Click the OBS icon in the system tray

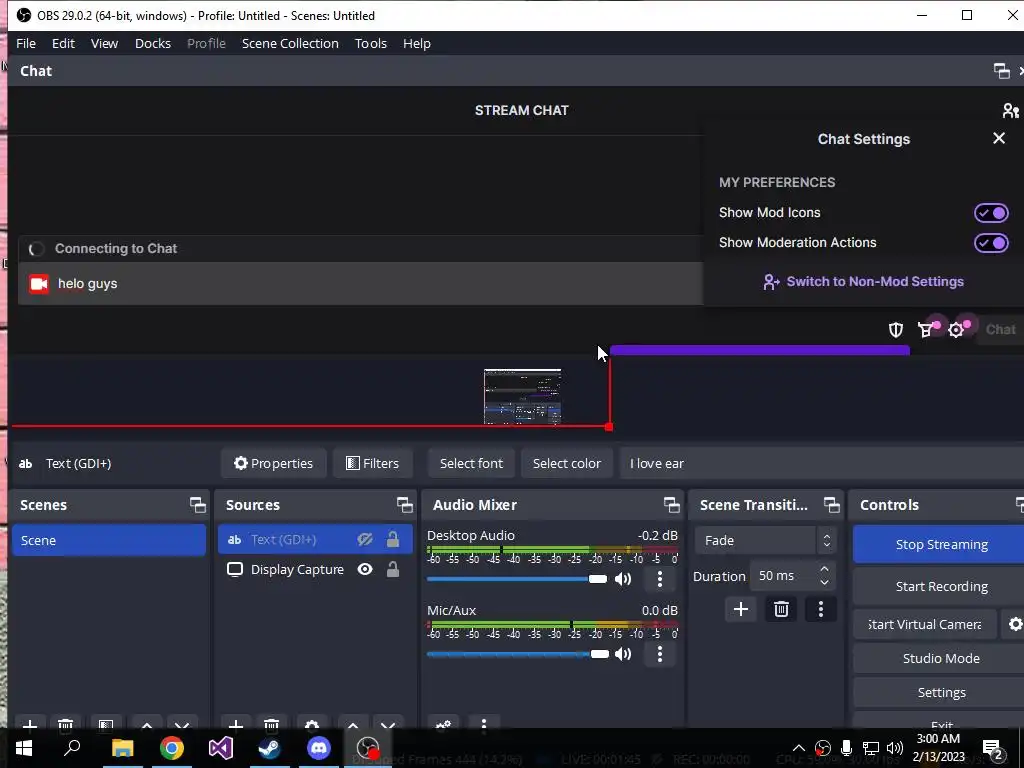click(x=823, y=748)
